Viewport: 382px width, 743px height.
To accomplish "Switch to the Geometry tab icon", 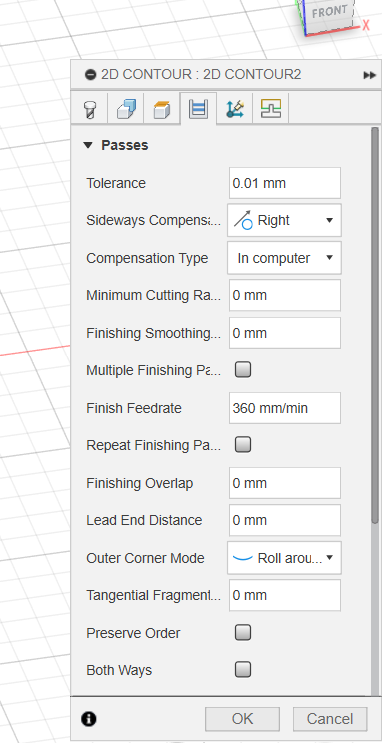I will tap(126, 109).
